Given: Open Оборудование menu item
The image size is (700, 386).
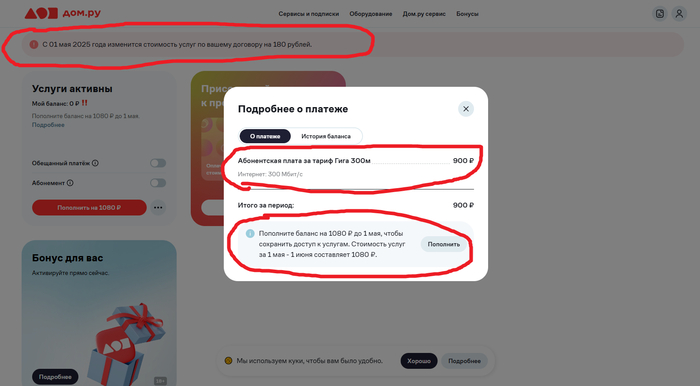Looking at the screenshot, I should (x=371, y=14).
